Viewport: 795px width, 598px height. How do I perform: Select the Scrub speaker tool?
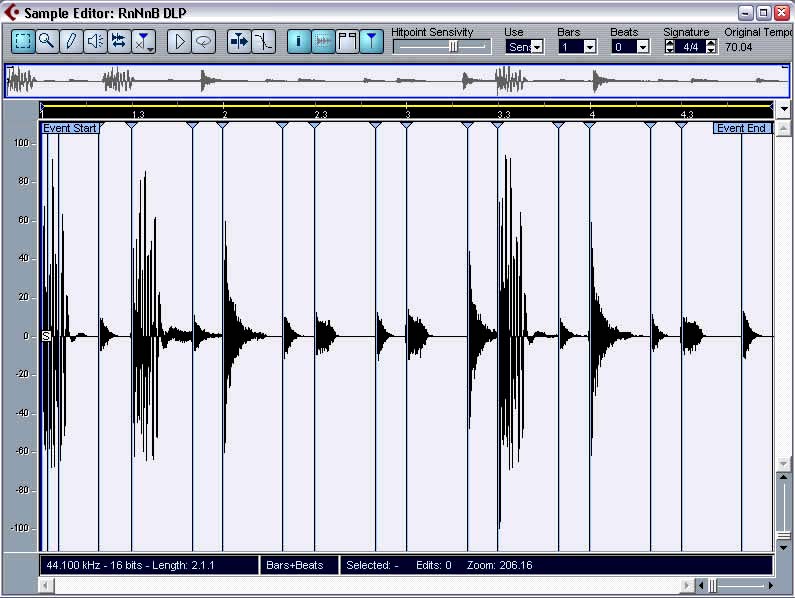tap(94, 41)
